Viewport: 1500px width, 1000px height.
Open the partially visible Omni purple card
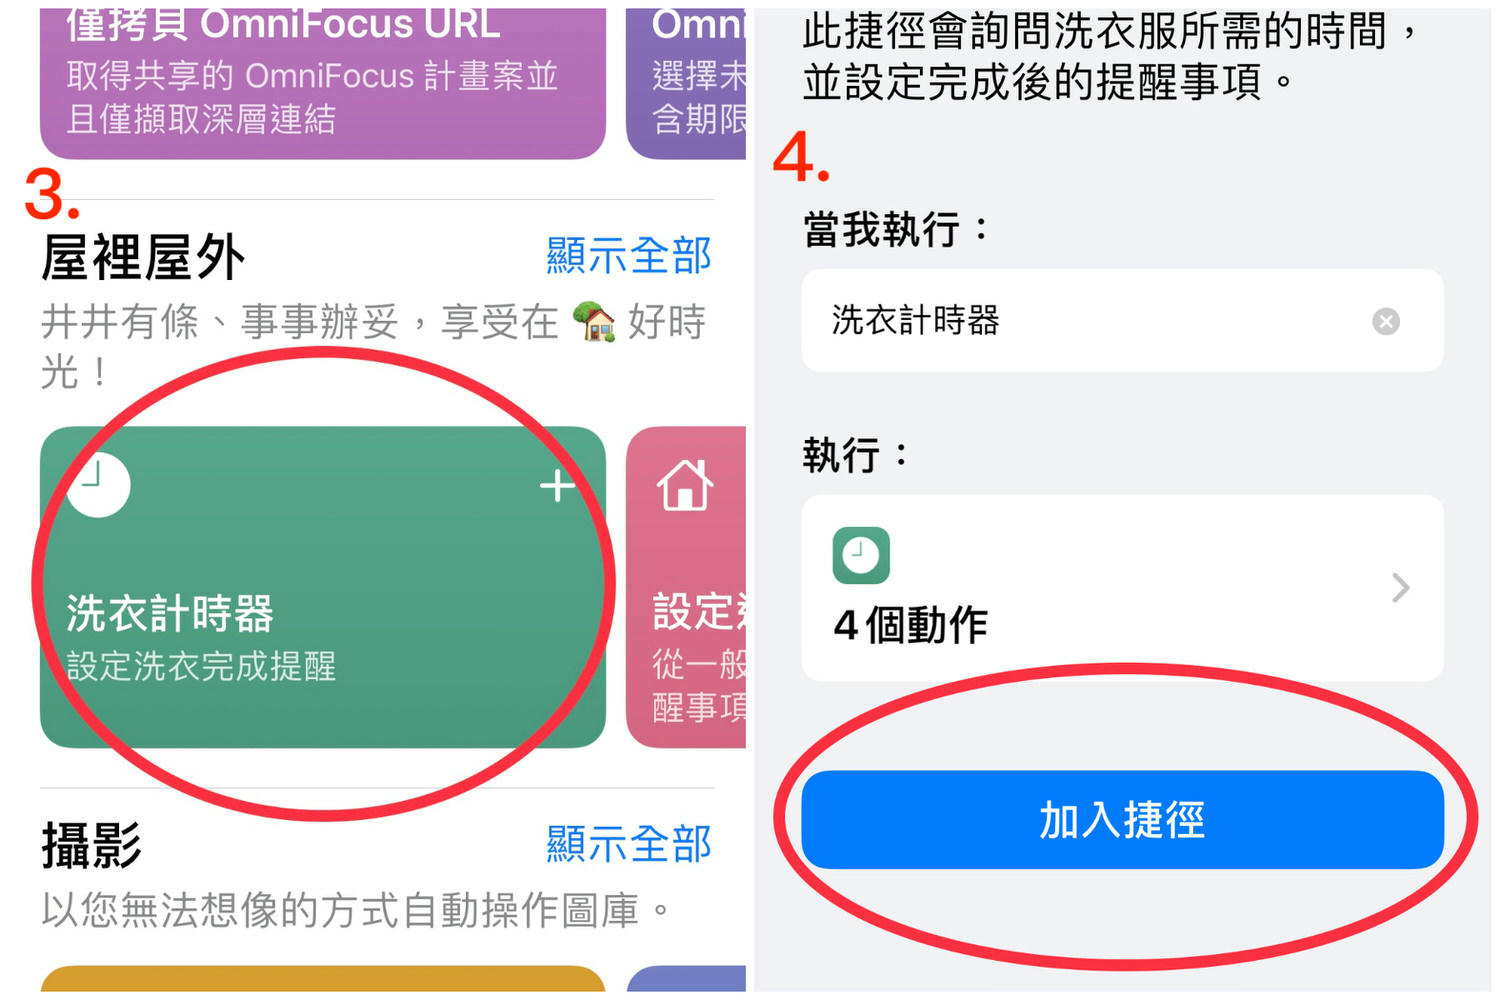tap(686, 83)
